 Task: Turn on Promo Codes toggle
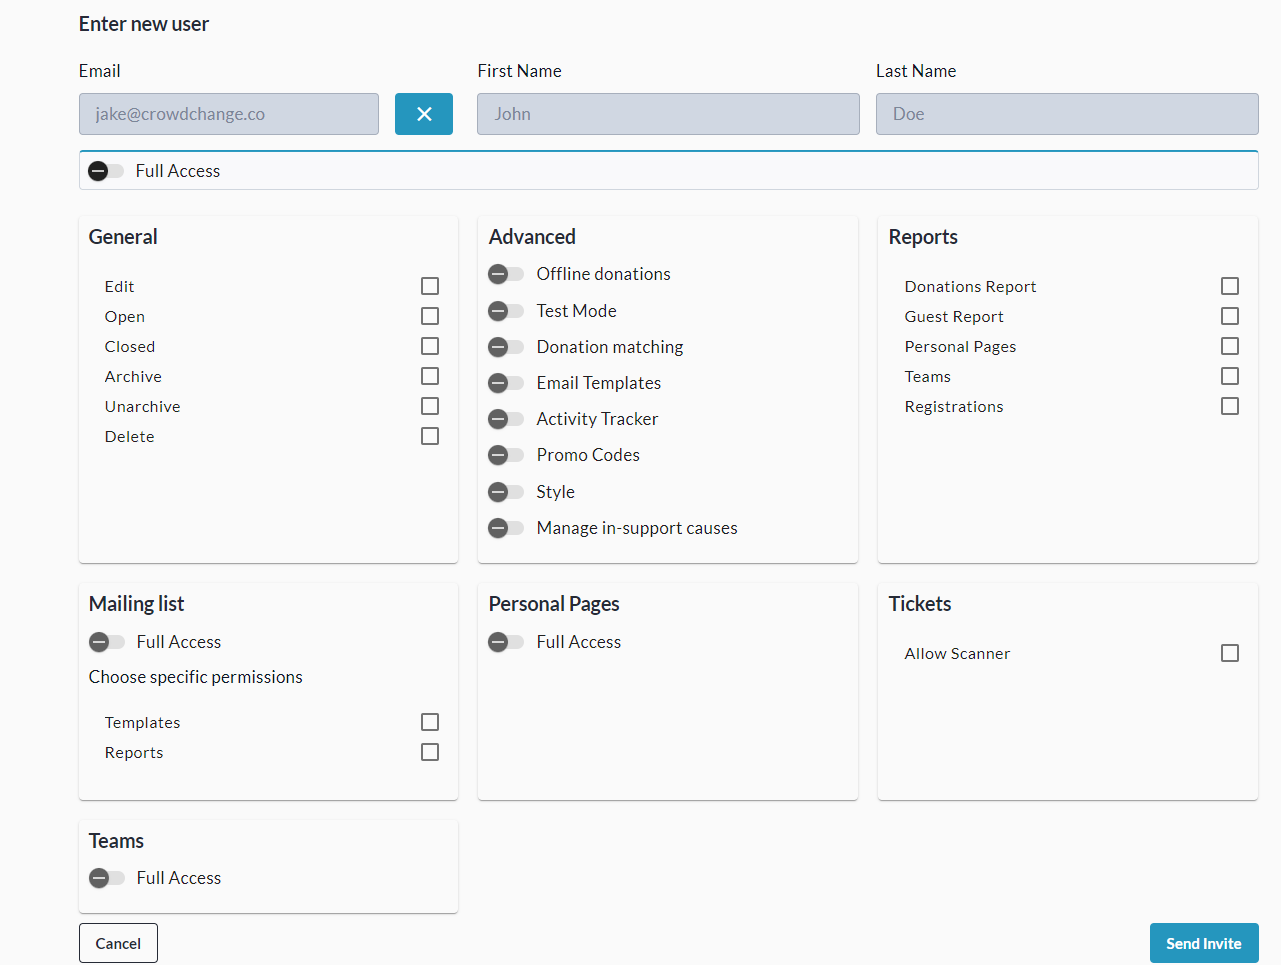(x=506, y=455)
